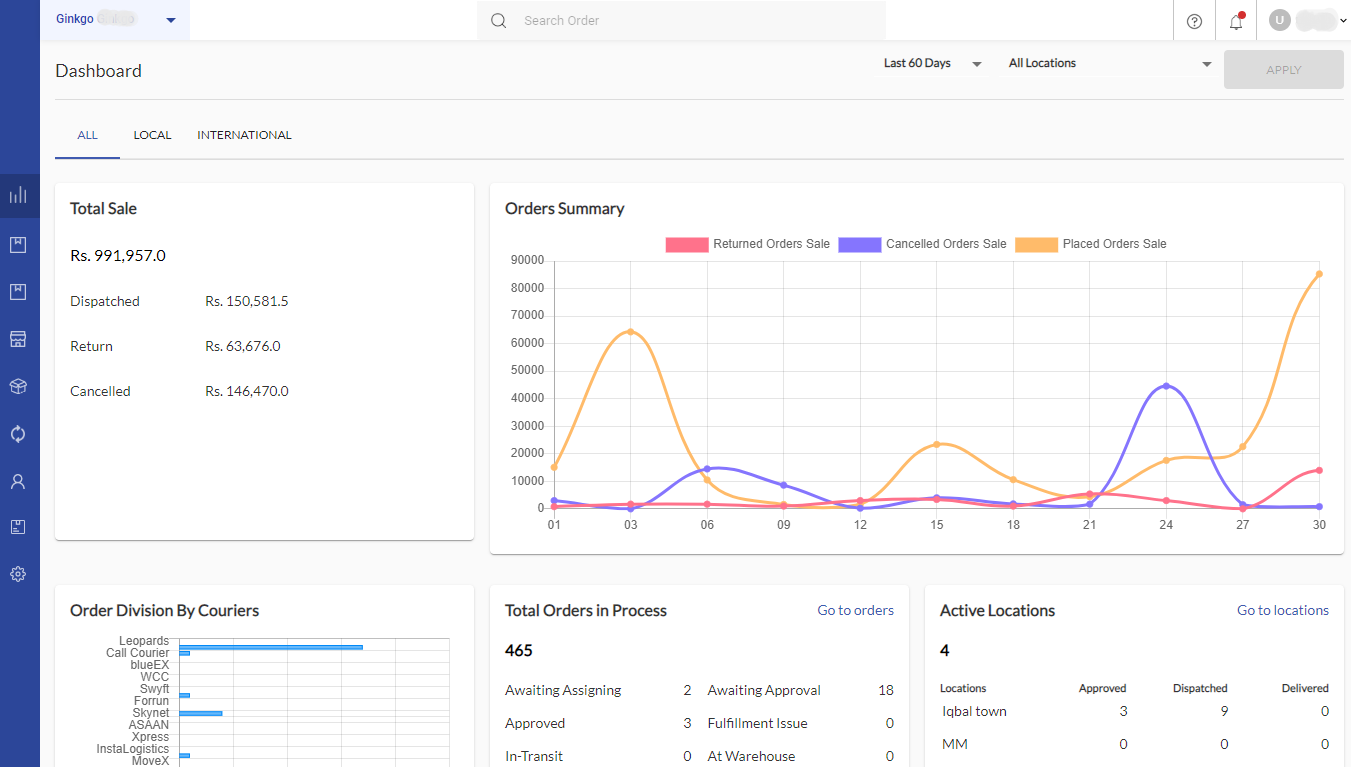Open the Dashboard bar chart icon in sidebar
Image resolution: width=1351 pixels, height=767 pixels.
coord(18,195)
